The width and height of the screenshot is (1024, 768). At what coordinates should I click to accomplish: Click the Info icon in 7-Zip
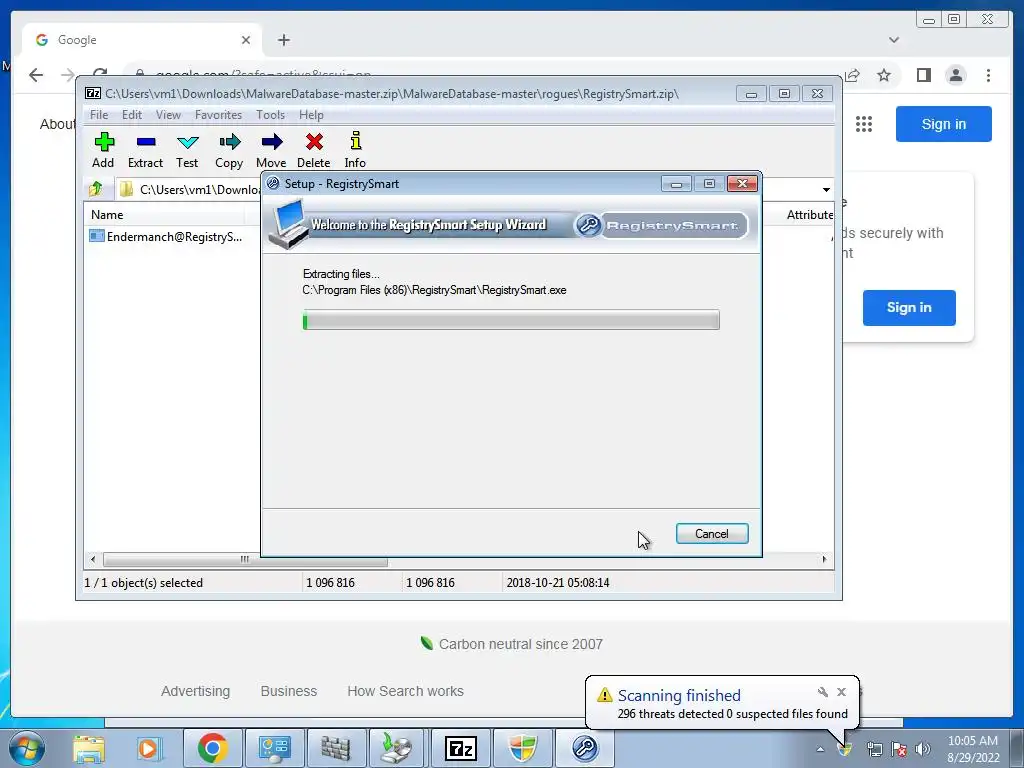[x=355, y=150]
